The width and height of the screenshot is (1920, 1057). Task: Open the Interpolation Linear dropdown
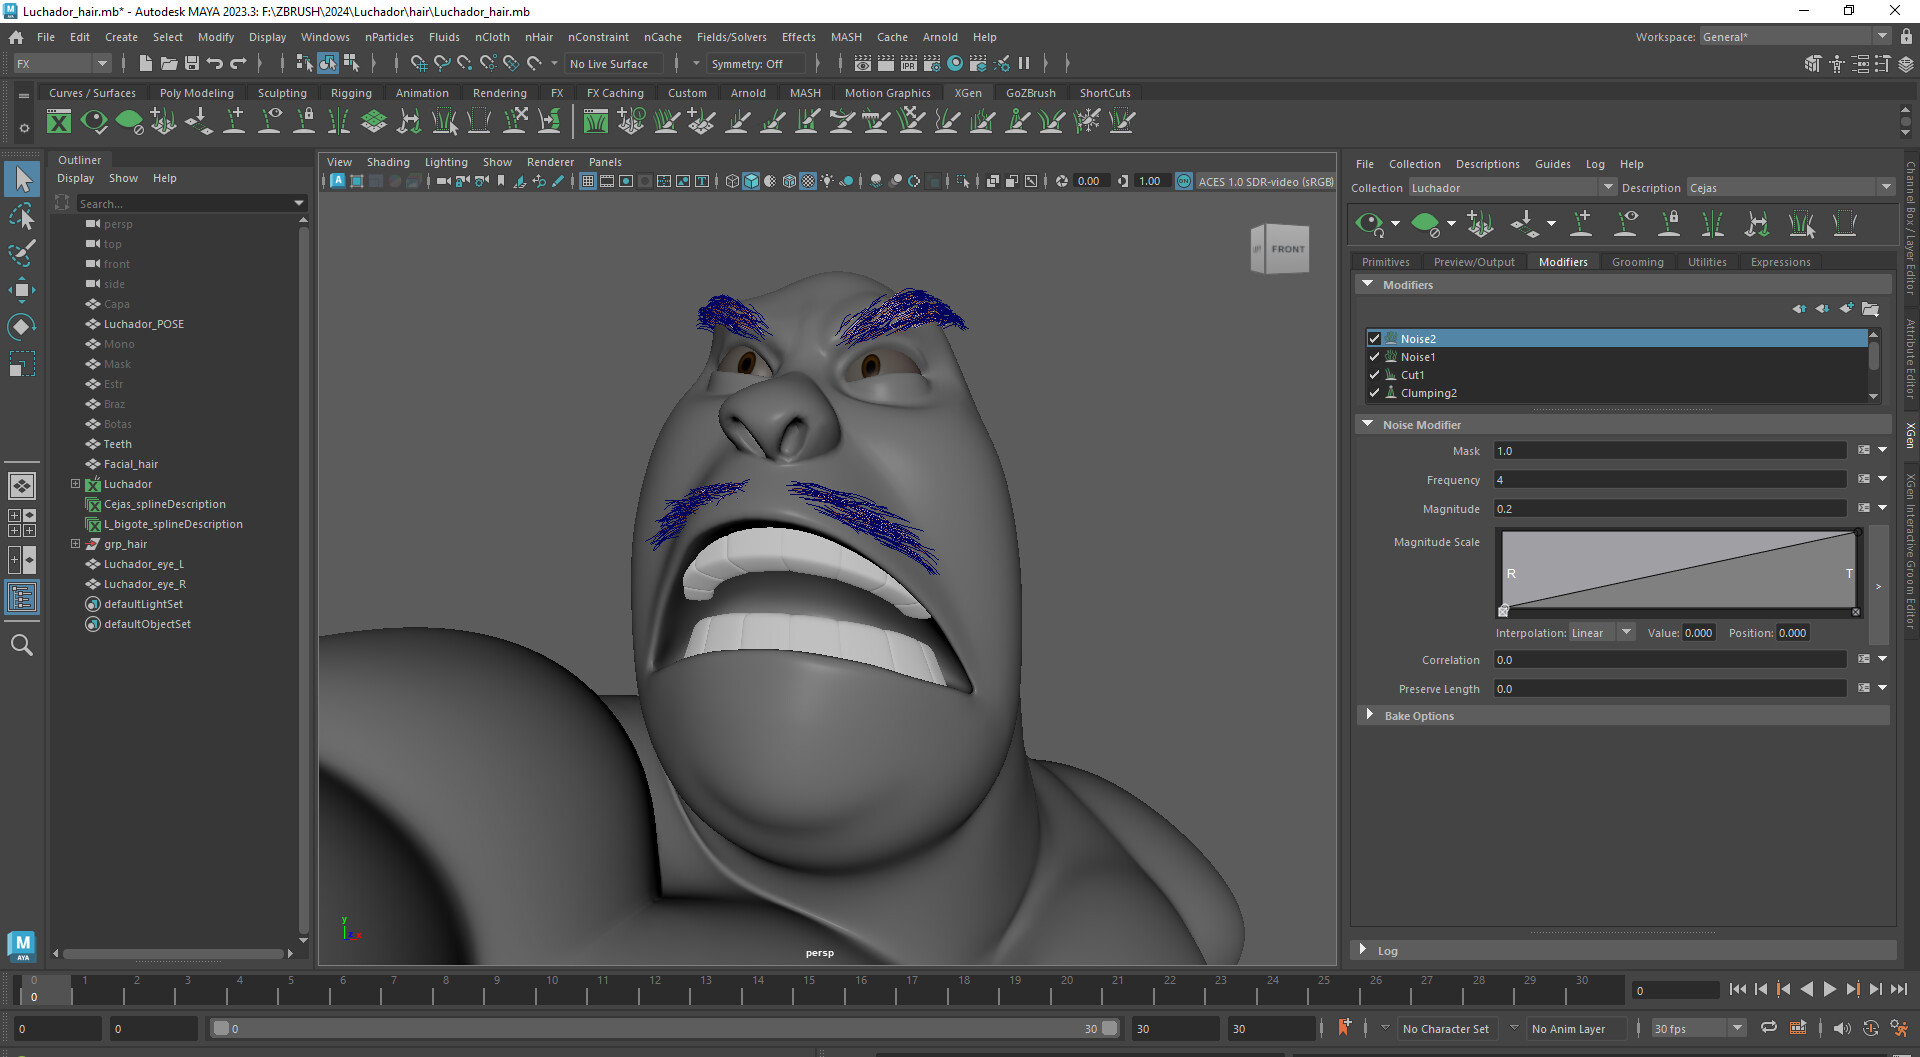1600,633
